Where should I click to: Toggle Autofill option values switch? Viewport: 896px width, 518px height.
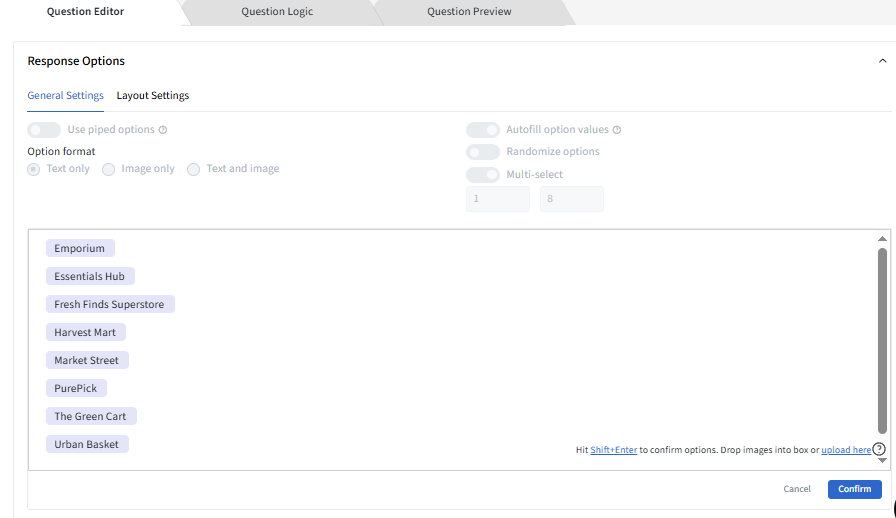pyautogui.click(x=483, y=130)
